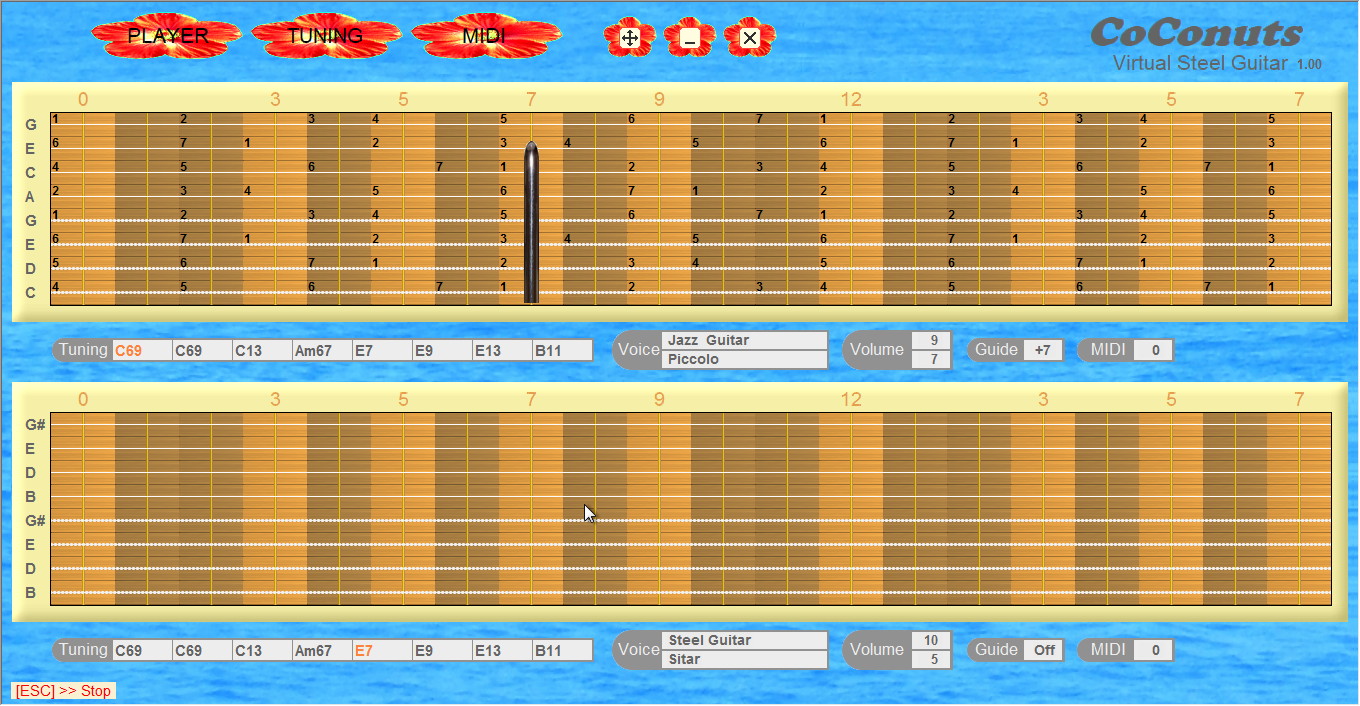The image size is (1360, 706).
Task: Adjust lower guitar volume value 5
Action: [932, 659]
